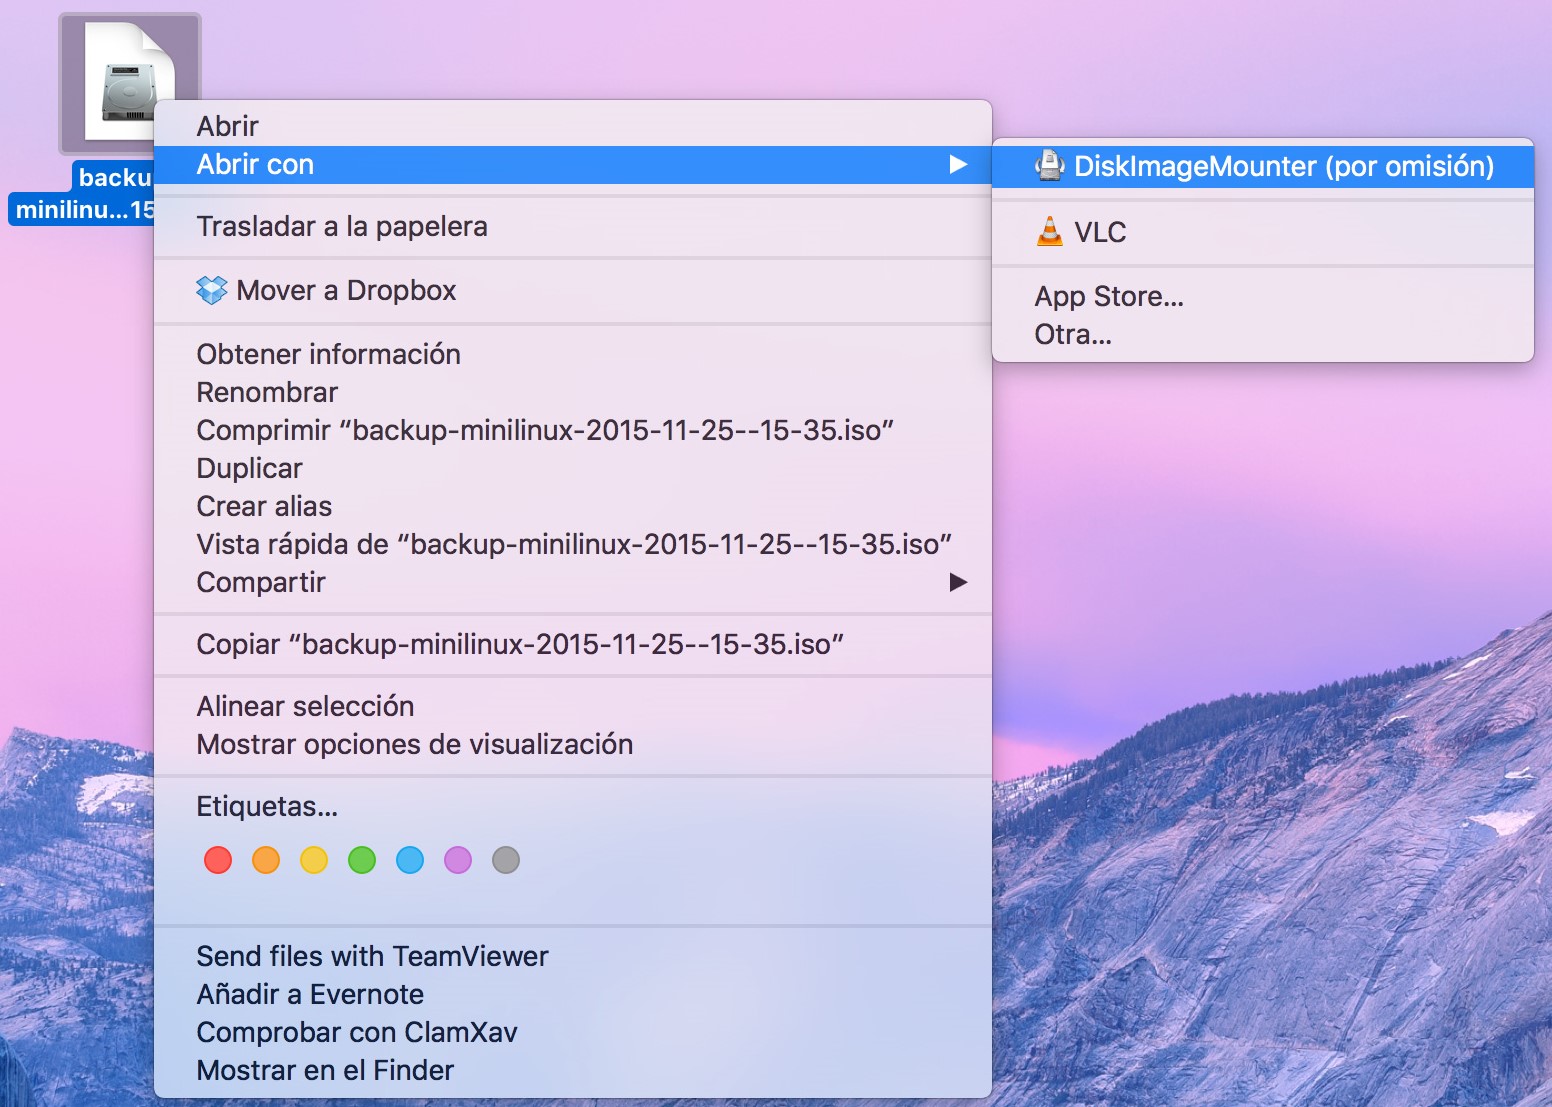Select Trasladar a la papelera
The height and width of the screenshot is (1107, 1552).
573,226
